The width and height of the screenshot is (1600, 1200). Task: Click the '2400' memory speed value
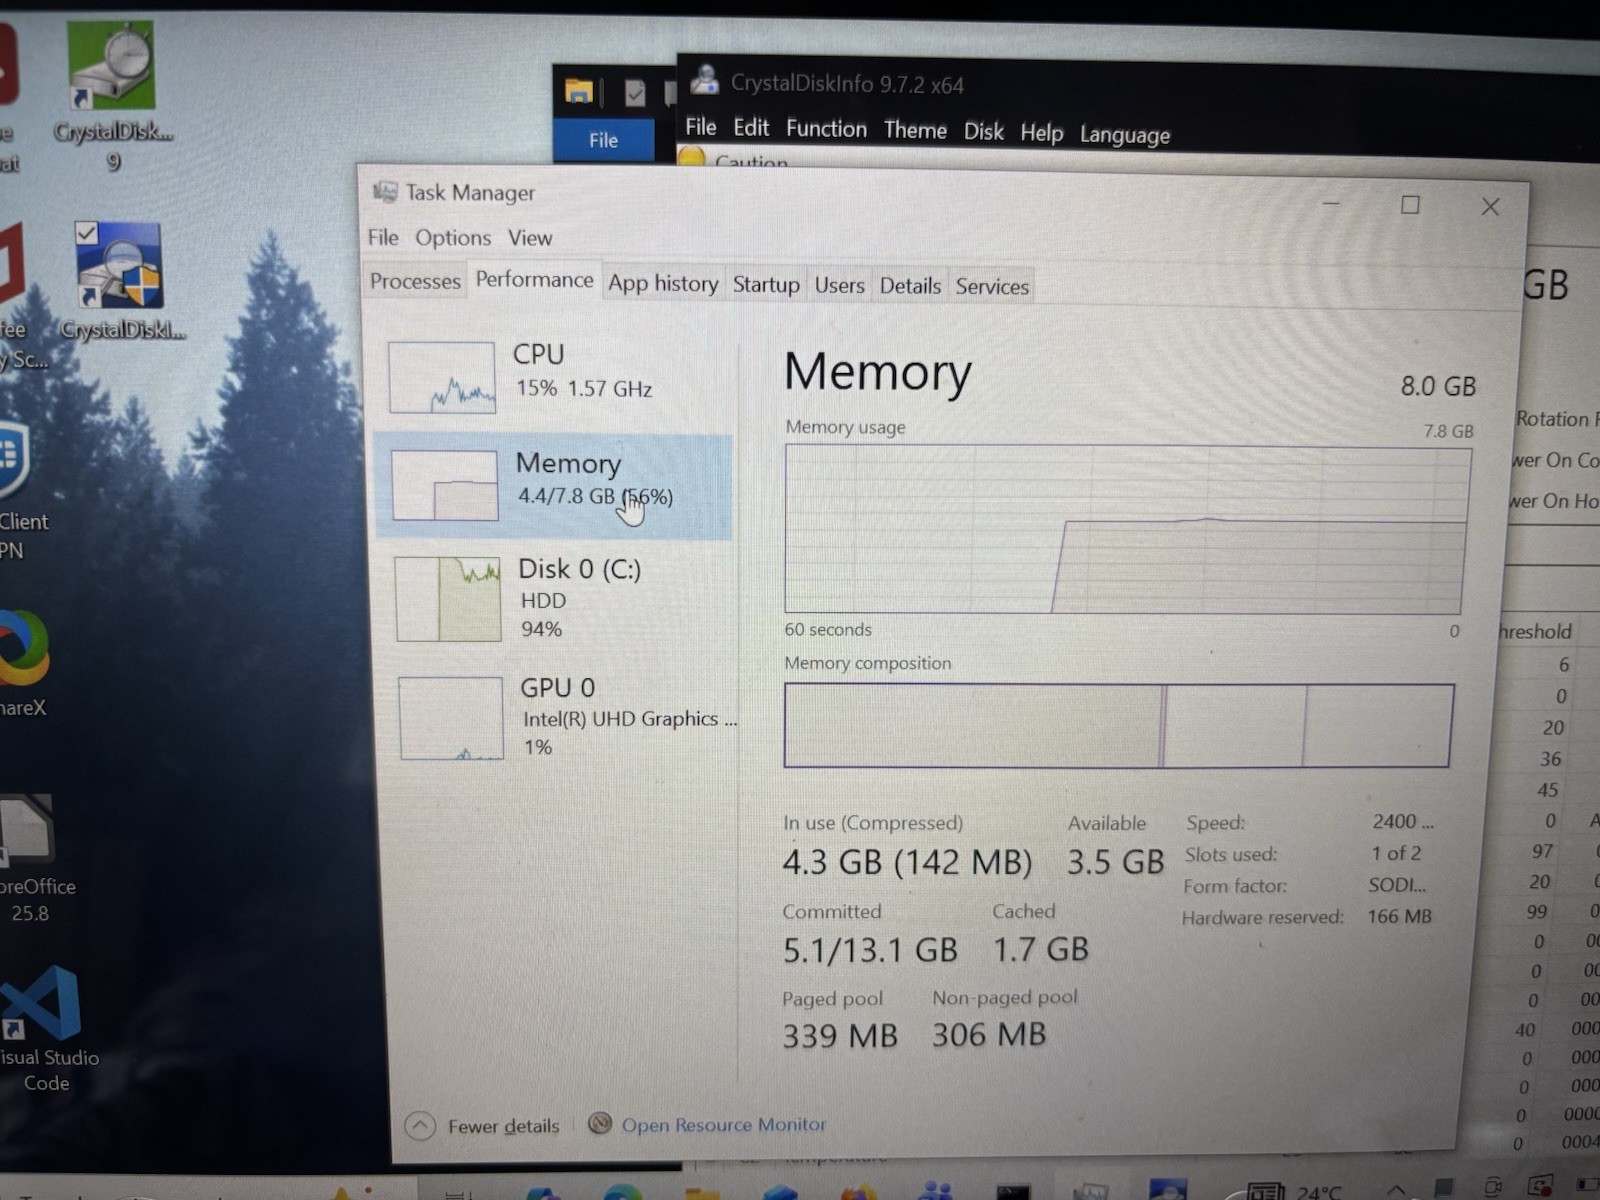point(1402,822)
